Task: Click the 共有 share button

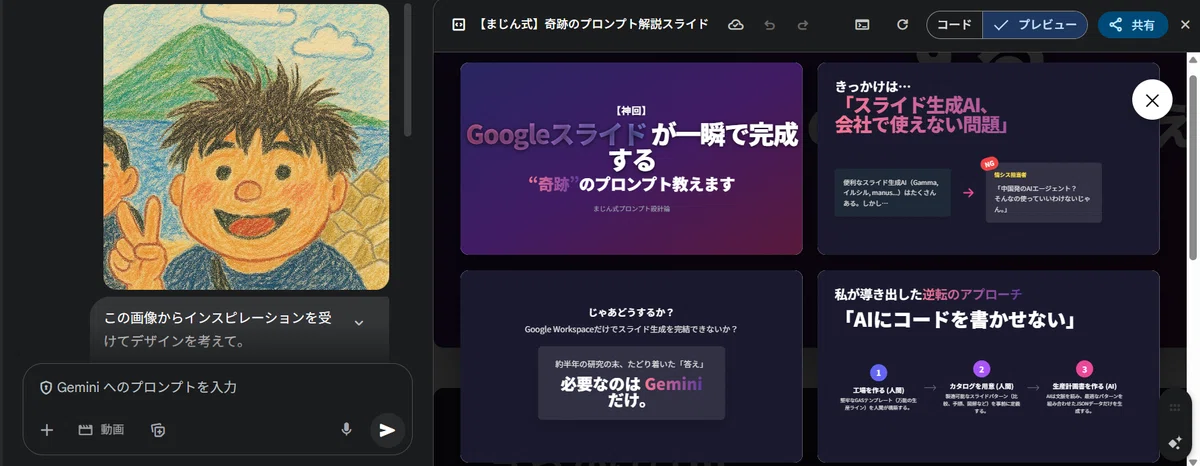Action: click(x=1132, y=25)
